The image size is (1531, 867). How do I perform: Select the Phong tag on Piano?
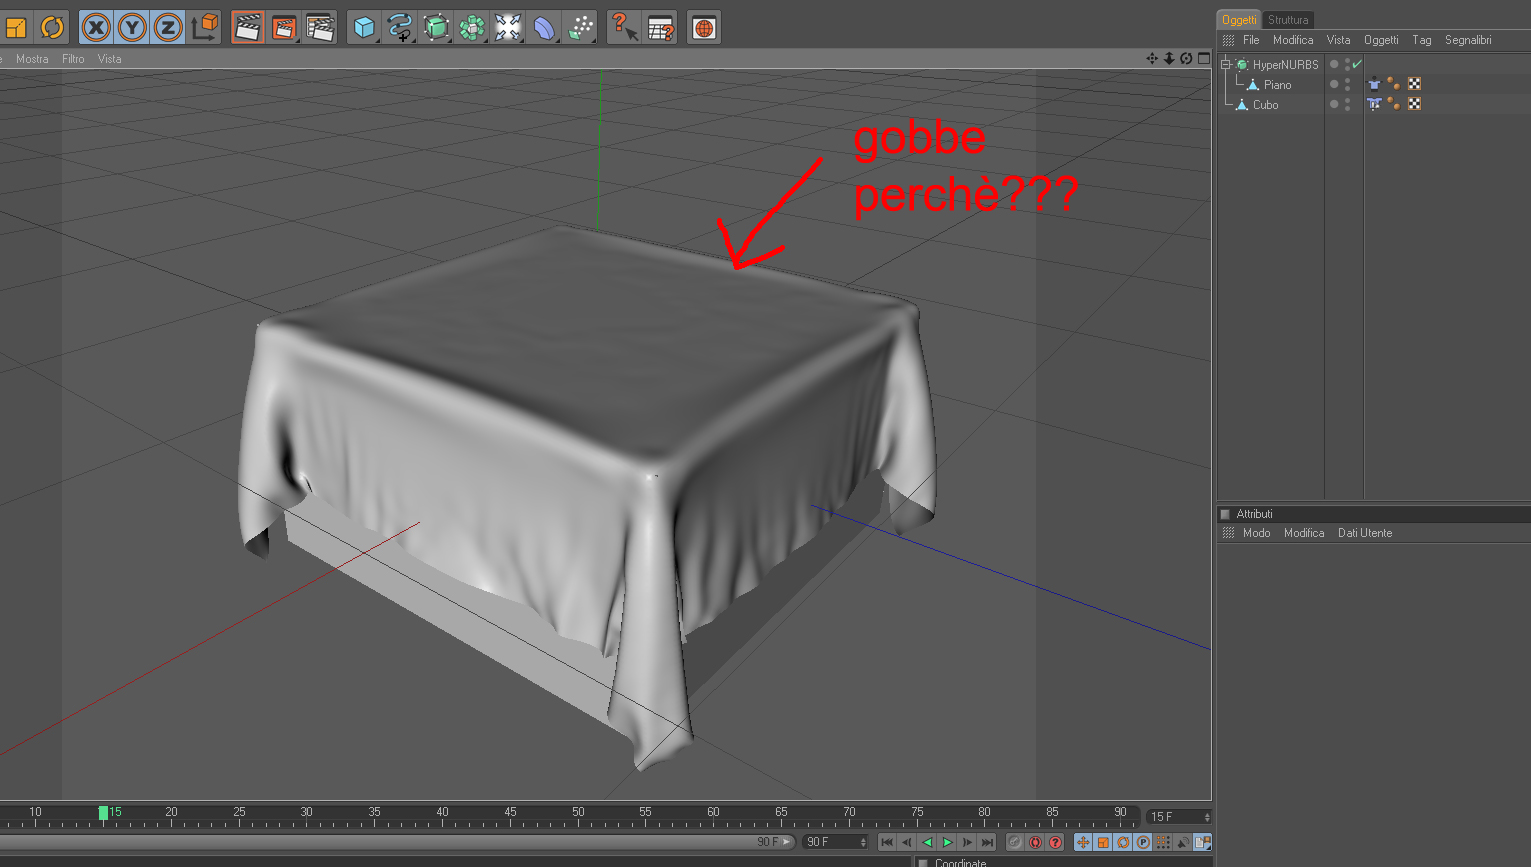pyautogui.click(x=1394, y=84)
